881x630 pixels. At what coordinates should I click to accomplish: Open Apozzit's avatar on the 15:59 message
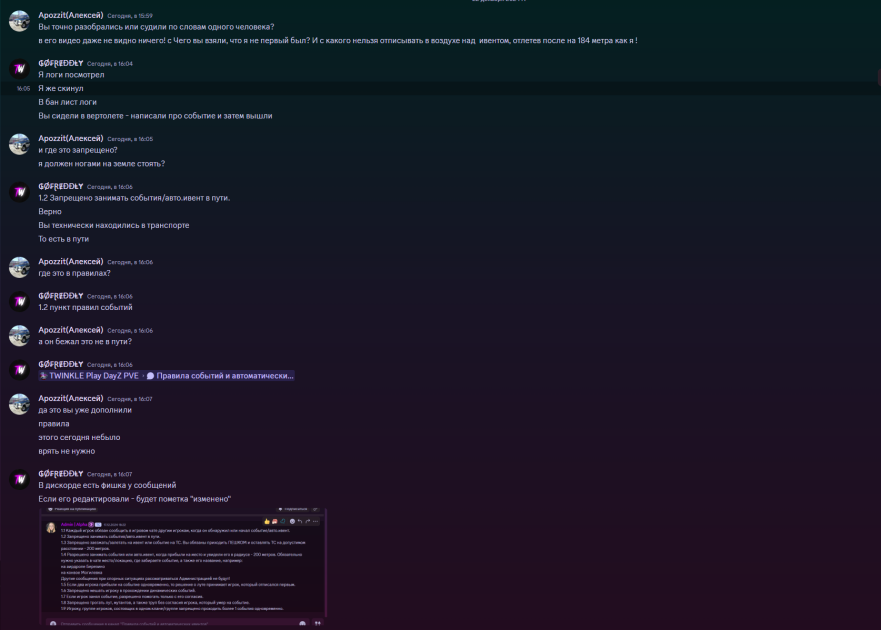(x=19, y=21)
